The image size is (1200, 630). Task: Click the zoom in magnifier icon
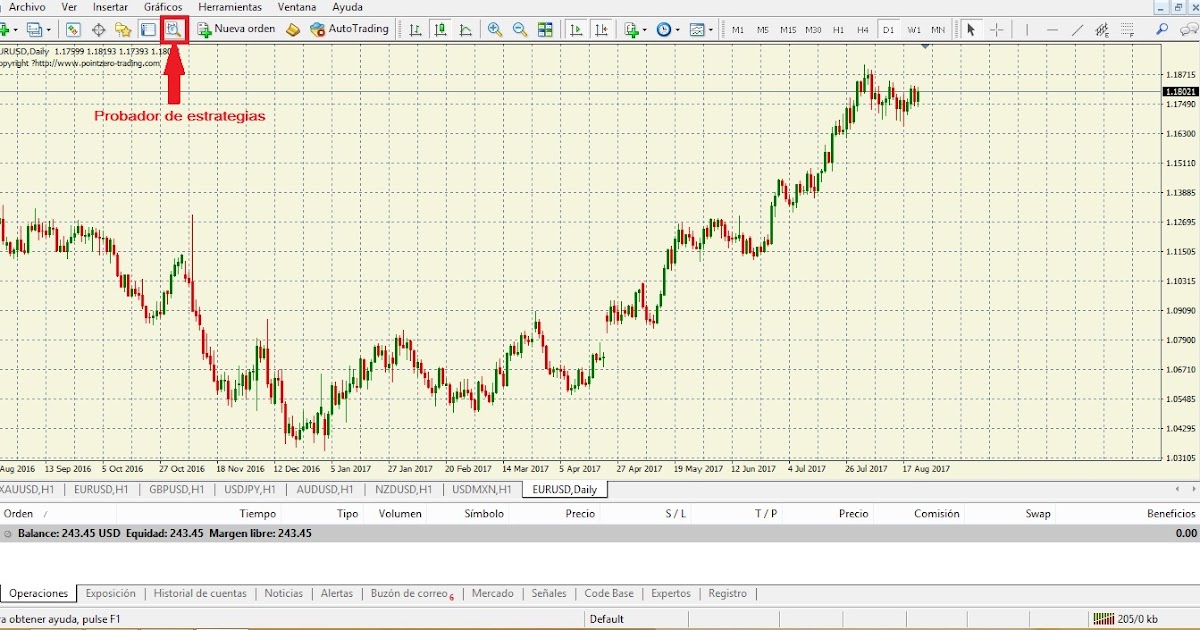[494, 29]
